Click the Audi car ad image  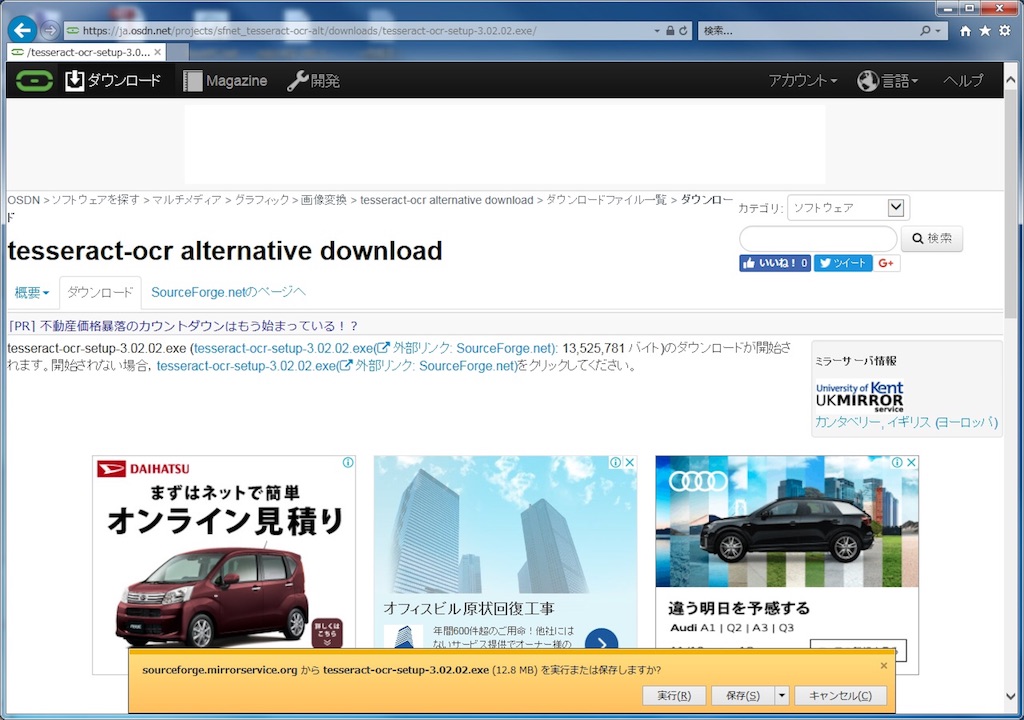click(x=787, y=521)
